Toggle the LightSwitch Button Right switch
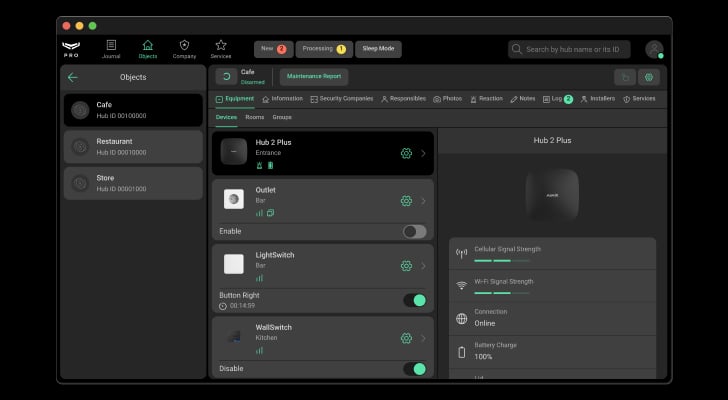Image resolution: width=728 pixels, height=400 pixels. pos(414,300)
